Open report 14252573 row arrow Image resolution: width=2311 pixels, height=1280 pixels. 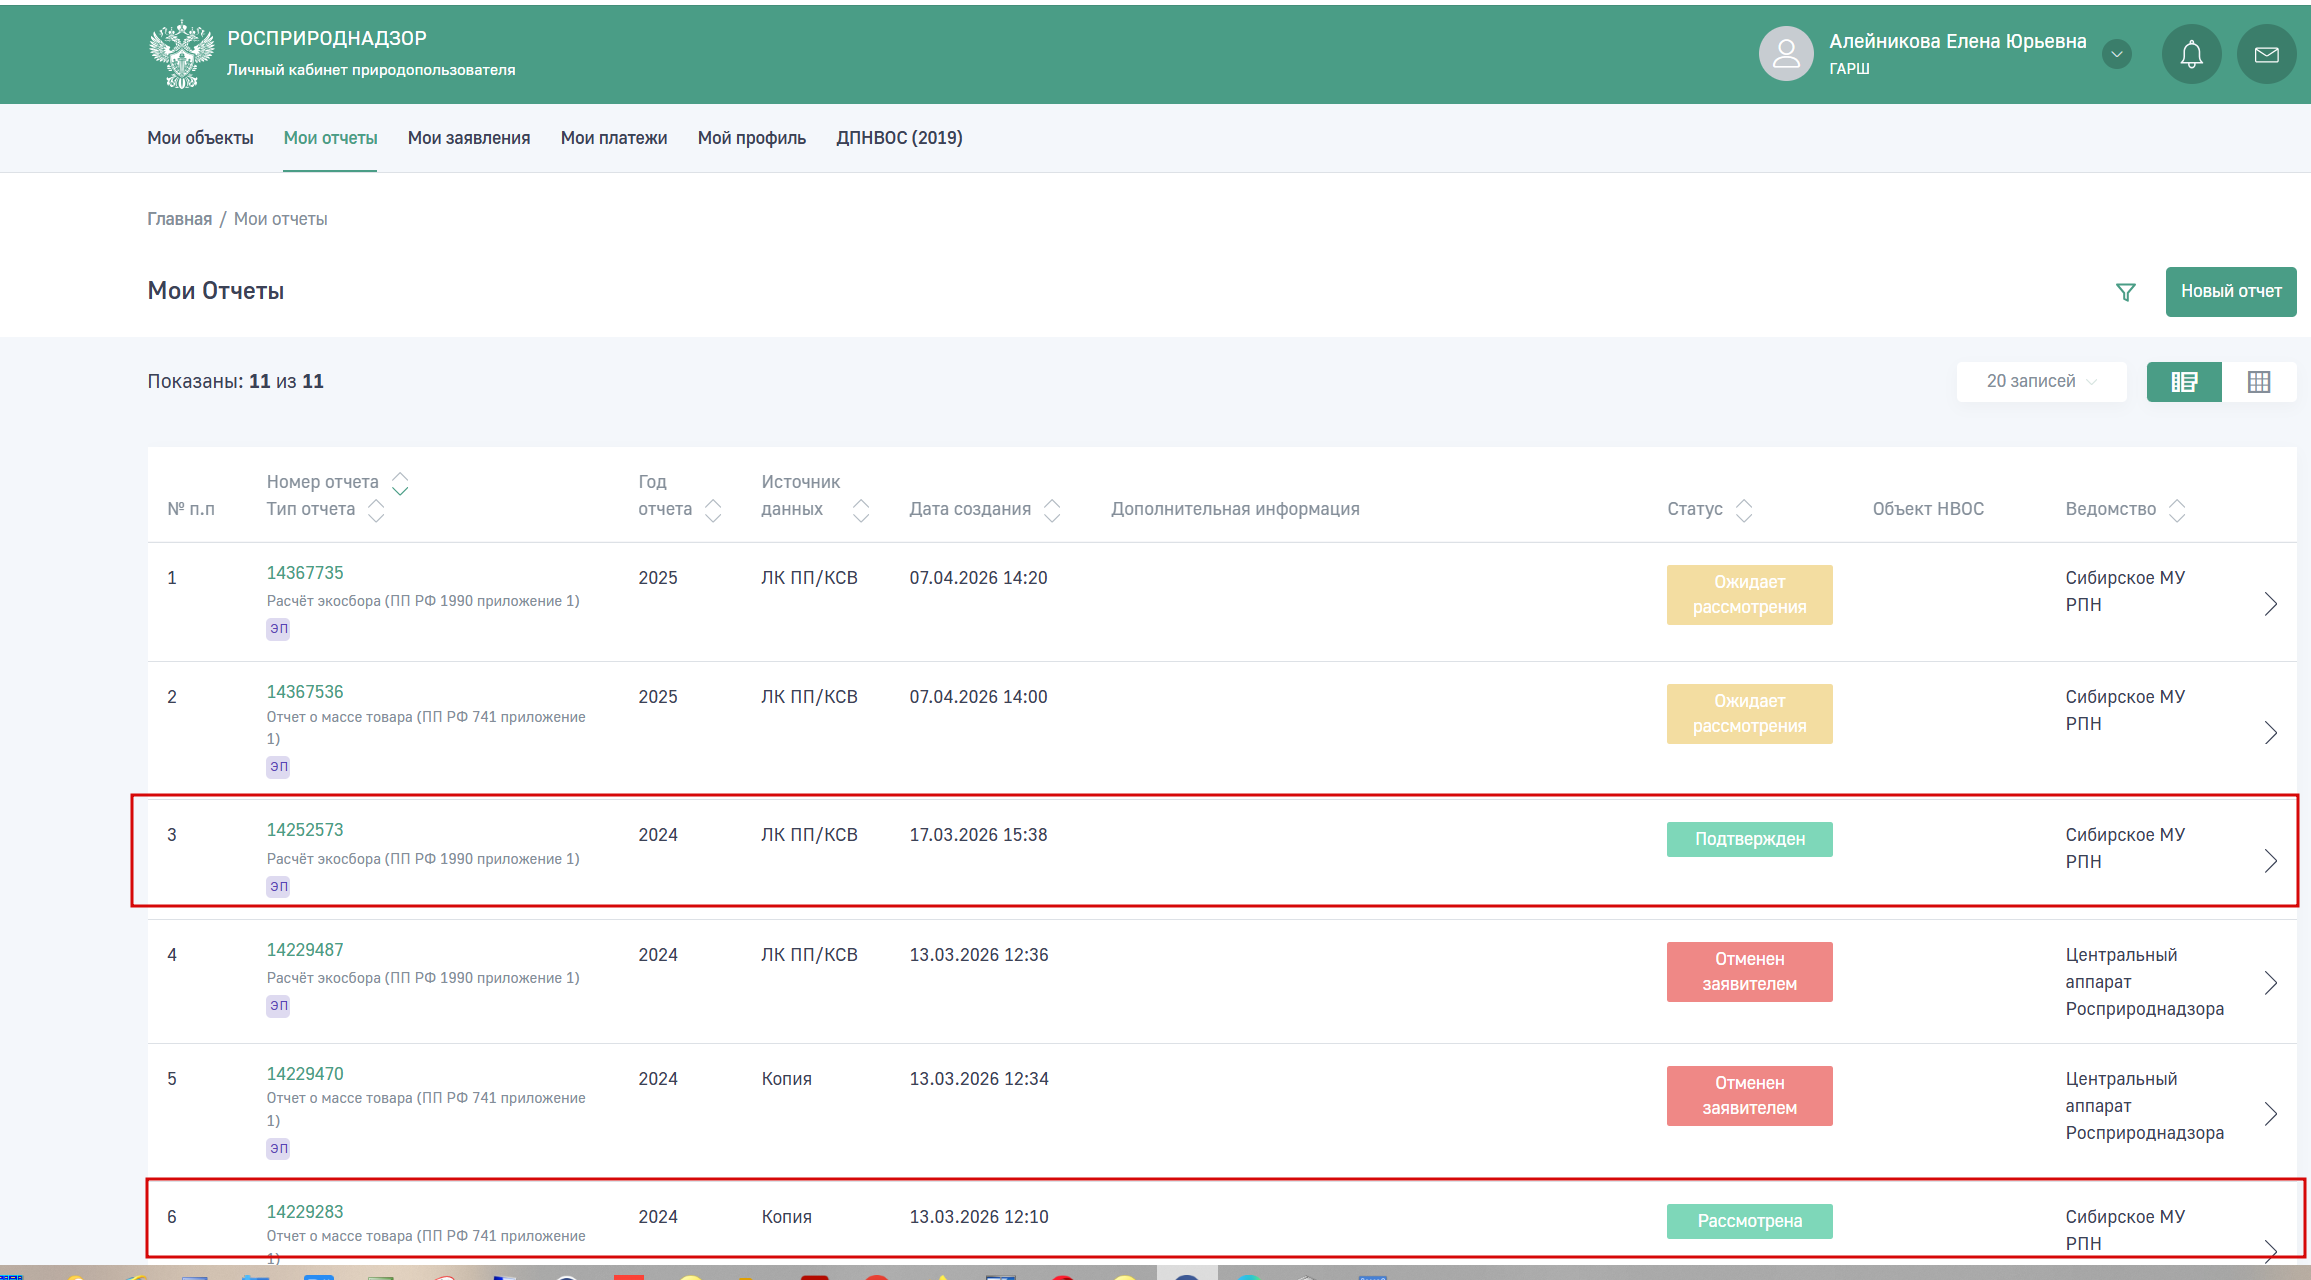(2270, 861)
